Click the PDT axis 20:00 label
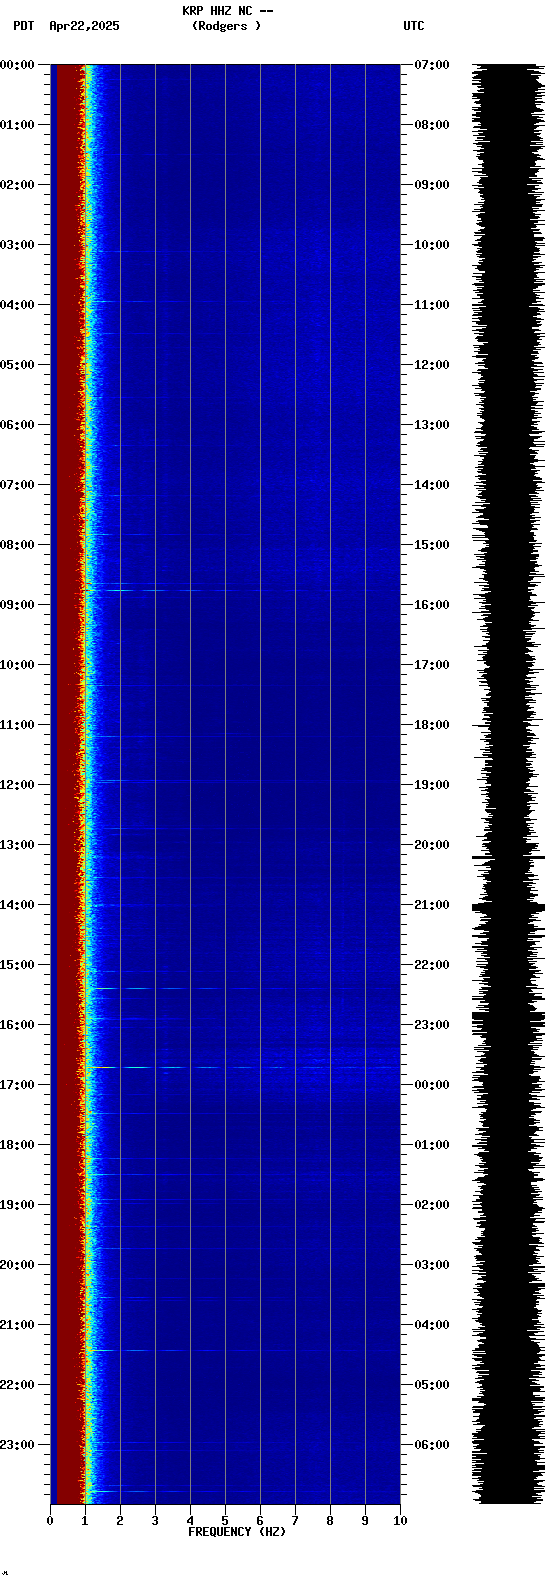552x1584 pixels. [x=17, y=1265]
